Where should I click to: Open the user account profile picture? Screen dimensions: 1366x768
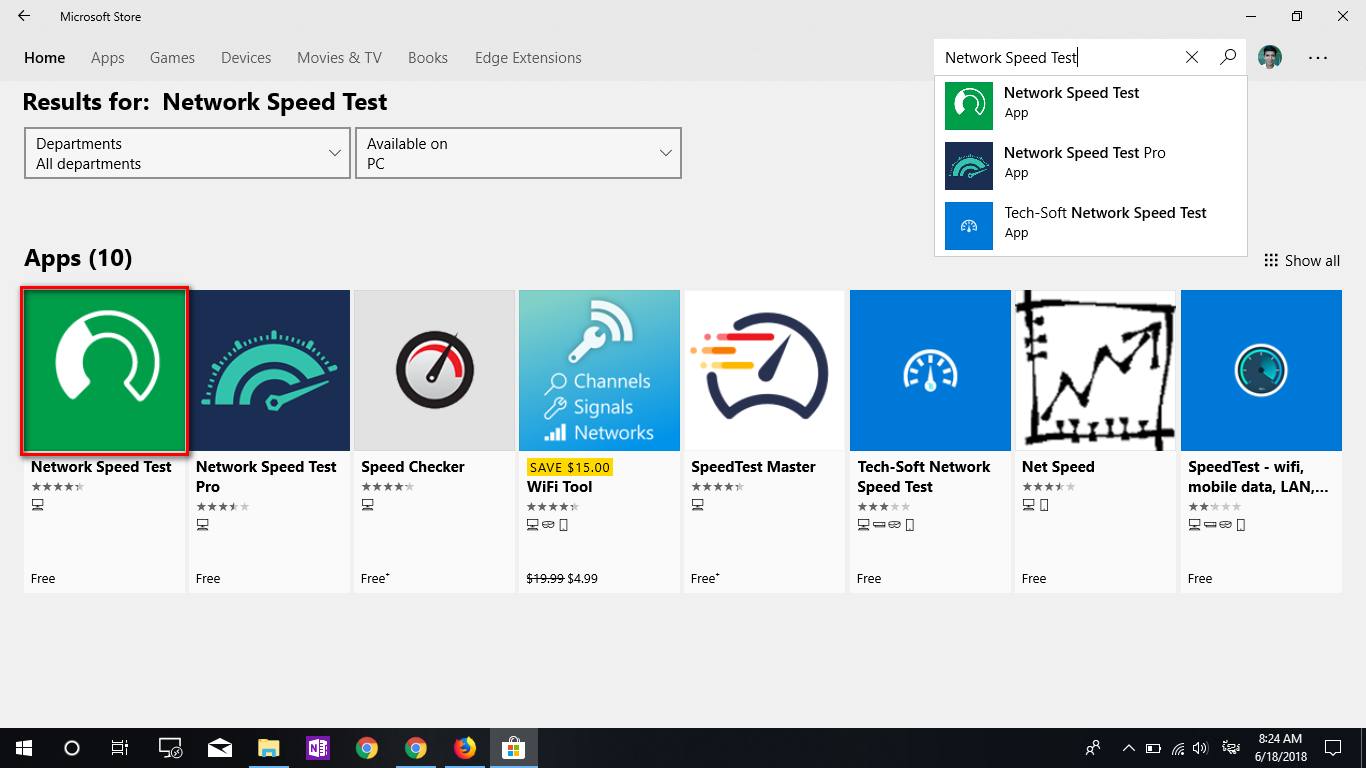point(1269,57)
